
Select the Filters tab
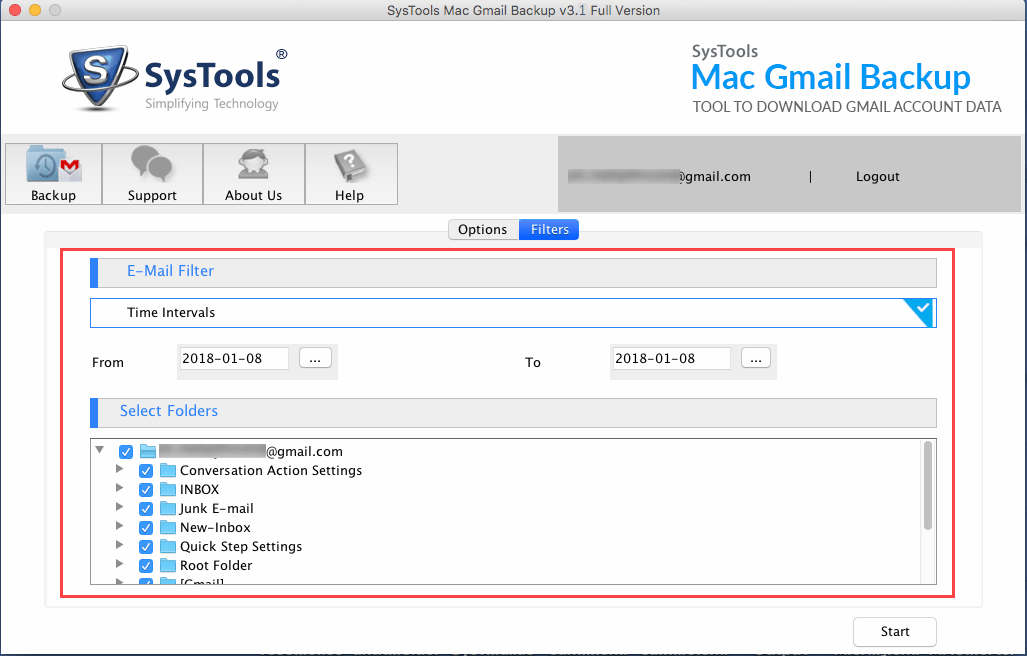(x=548, y=229)
